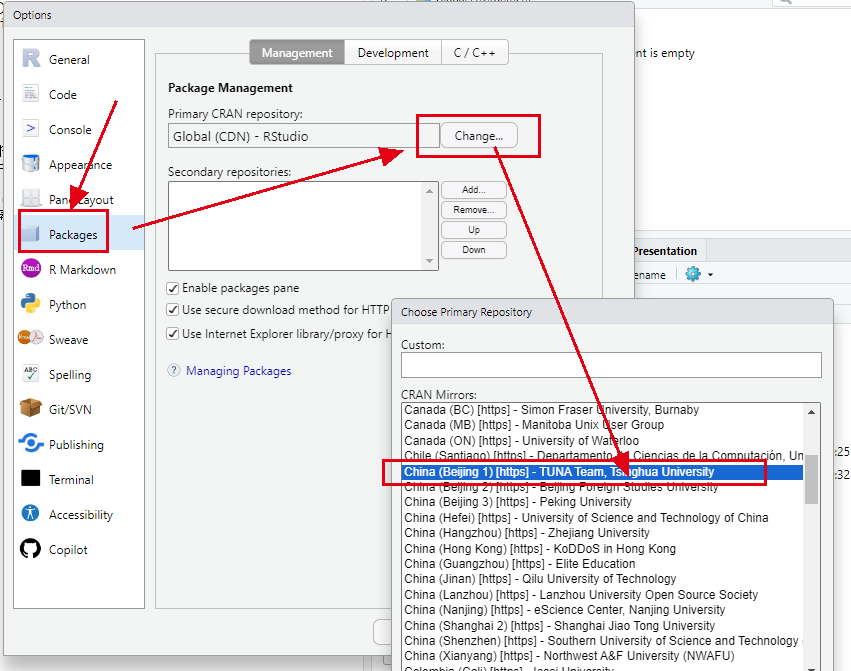Open the Spelling options label
This screenshot has width=851, height=671.
[x=70, y=375]
